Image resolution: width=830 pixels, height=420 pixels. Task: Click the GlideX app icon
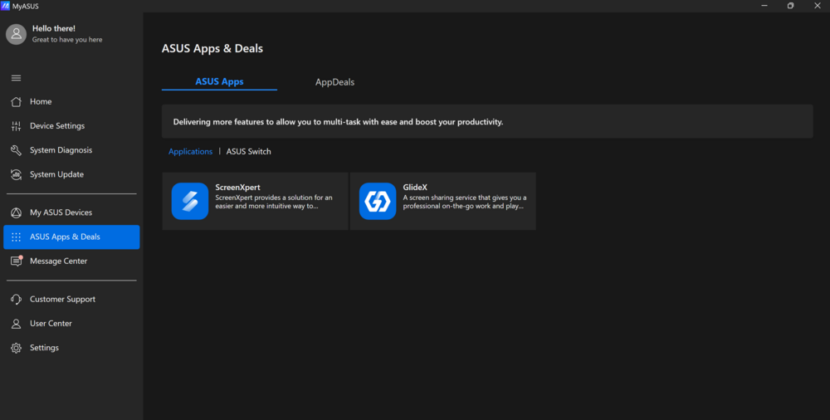click(377, 201)
